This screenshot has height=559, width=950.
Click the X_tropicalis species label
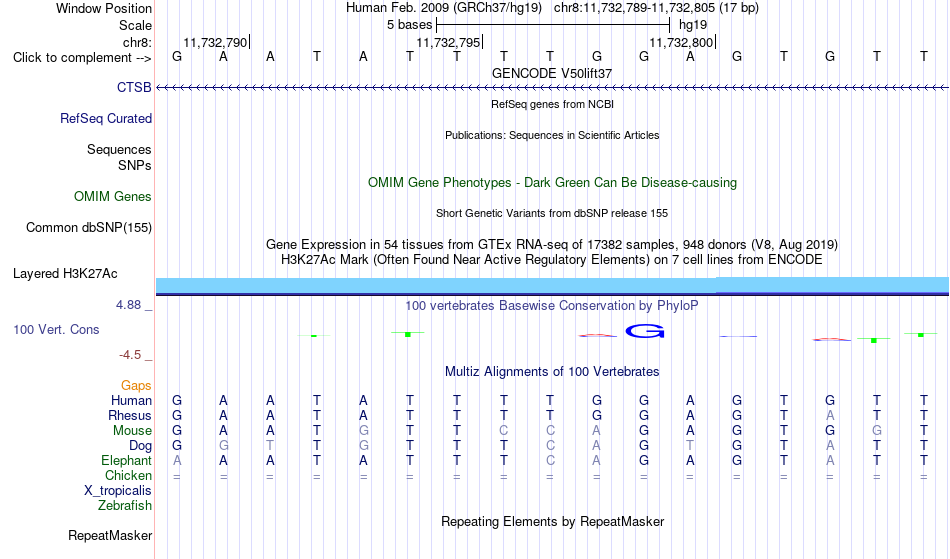coord(118,491)
